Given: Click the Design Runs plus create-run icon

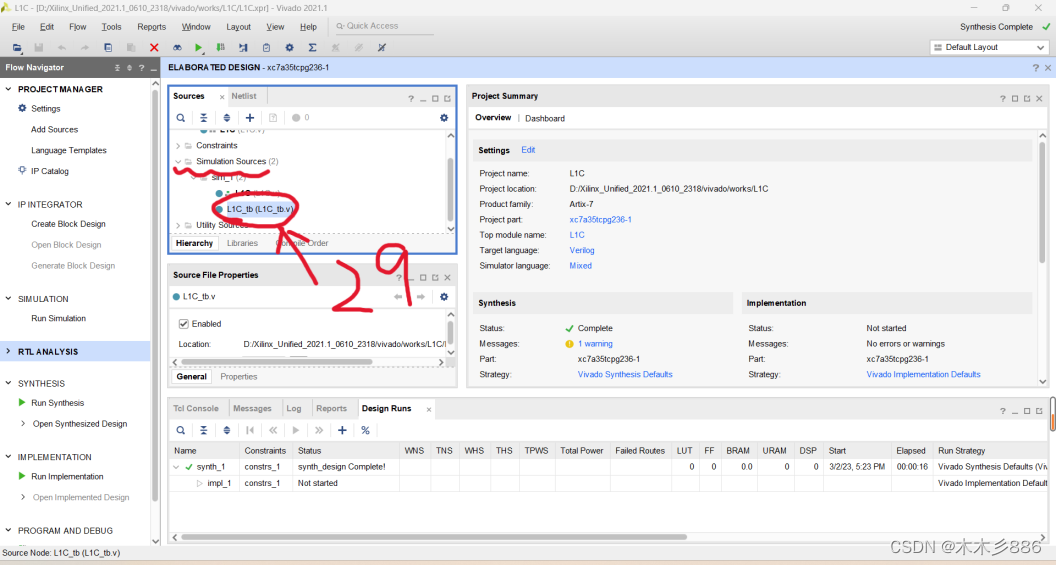Looking at the screenshot, I should pyautogui.click(x=342, y=430).
